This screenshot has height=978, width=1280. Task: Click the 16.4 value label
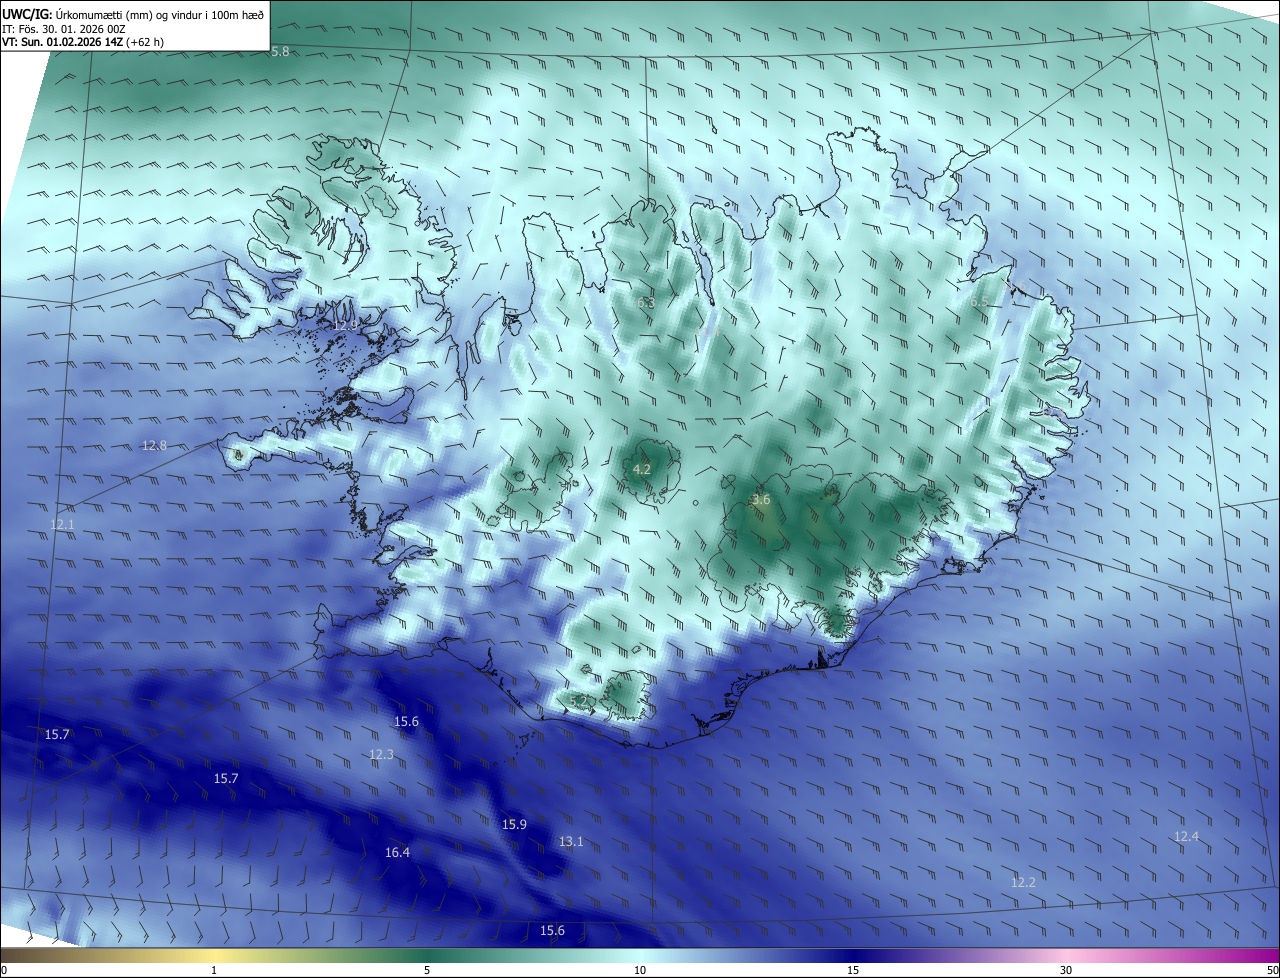click(397, 853)
